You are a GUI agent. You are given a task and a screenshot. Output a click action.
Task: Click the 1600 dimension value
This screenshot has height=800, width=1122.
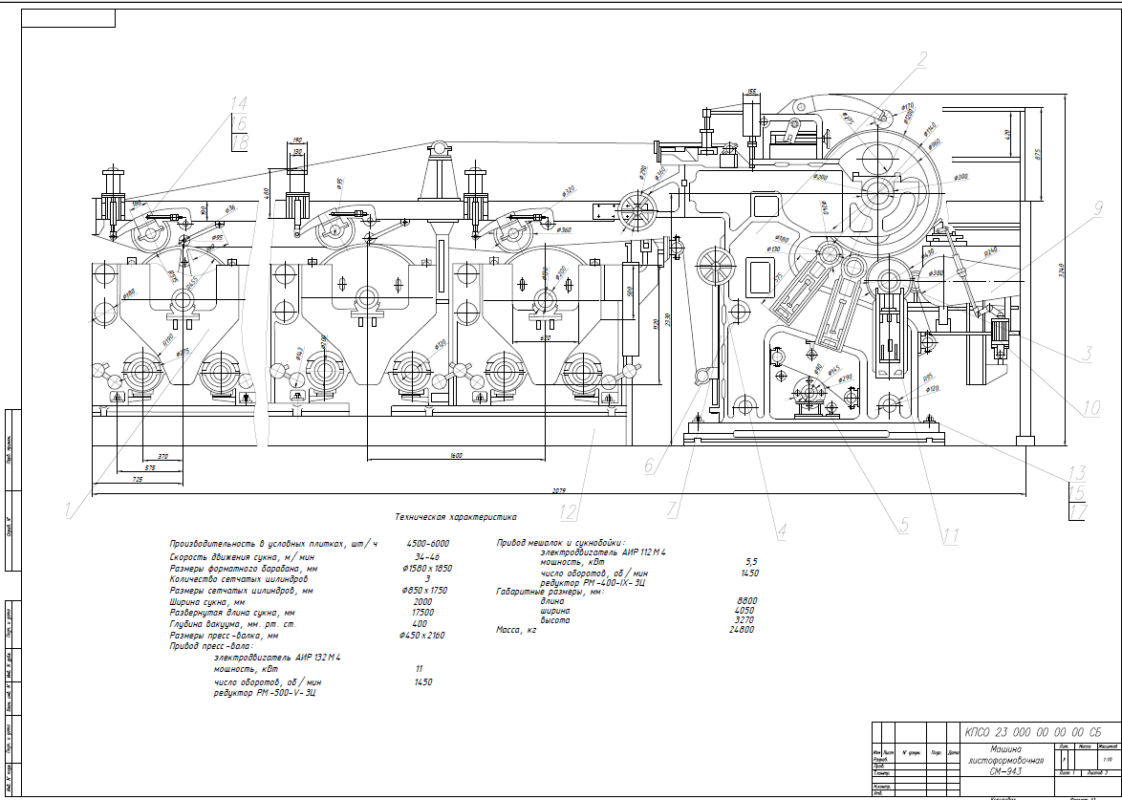tap(456, 455)
